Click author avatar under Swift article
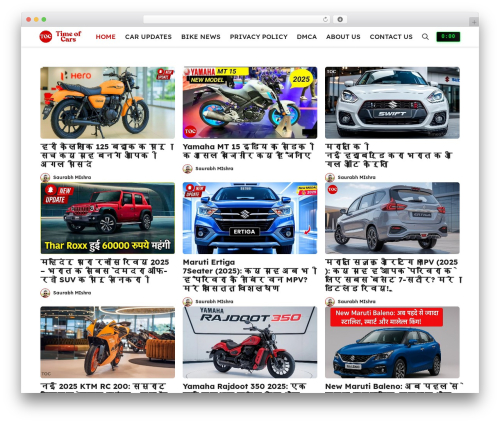Screen dimensions: 500x423 330,177
